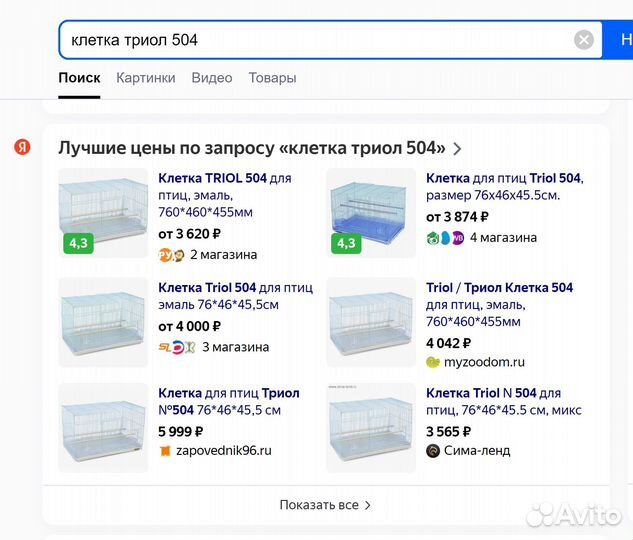Click the '2 магазина' text
The height and width of the screenshot is (540, 633).
224,255
